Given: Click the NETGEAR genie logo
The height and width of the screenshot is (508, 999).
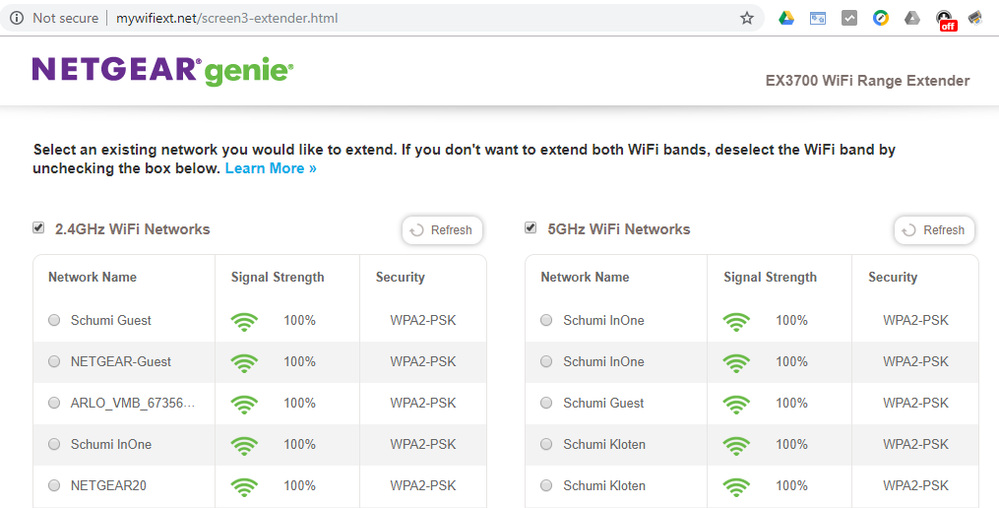Looking at the screenshot, I should 162,71.
